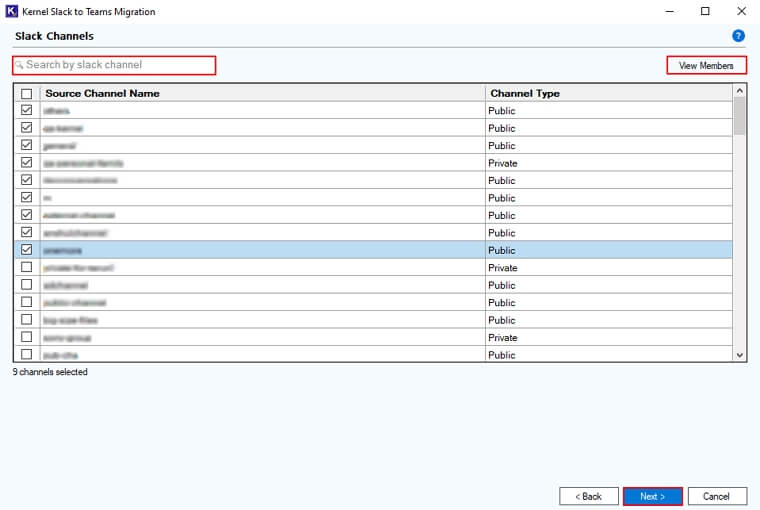Open the blue help question-mark icon
Image resolution: width=760 pixels, height=510 pixels.
click(x=738, y=35)
